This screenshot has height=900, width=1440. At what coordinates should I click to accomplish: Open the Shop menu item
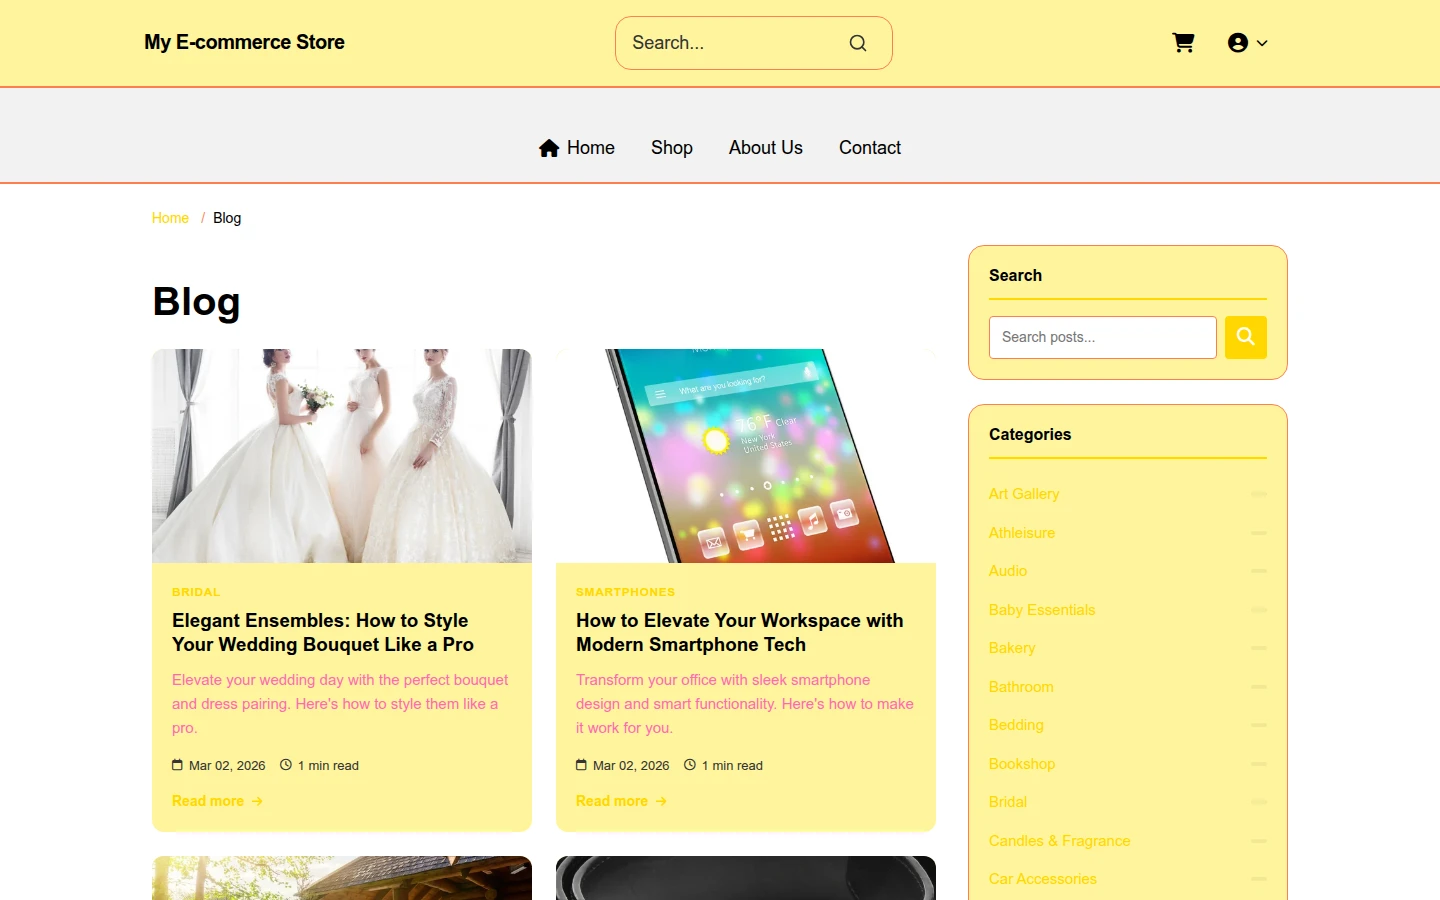coord(672,148)
